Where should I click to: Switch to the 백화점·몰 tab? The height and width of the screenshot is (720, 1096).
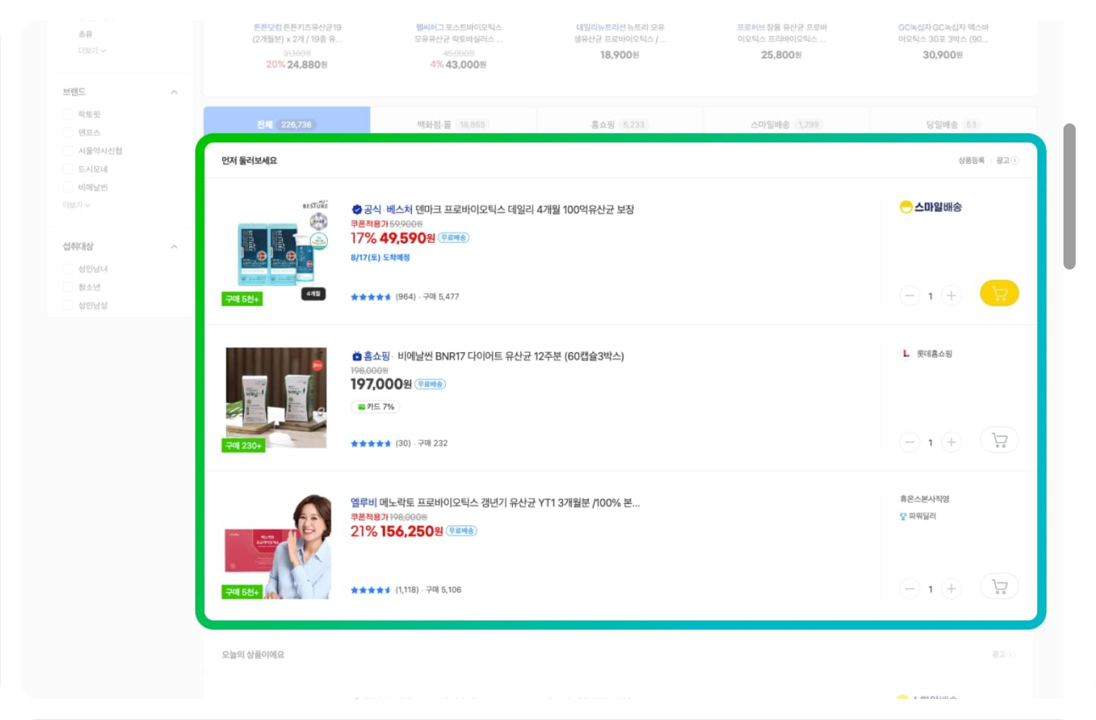click(453, 124)
